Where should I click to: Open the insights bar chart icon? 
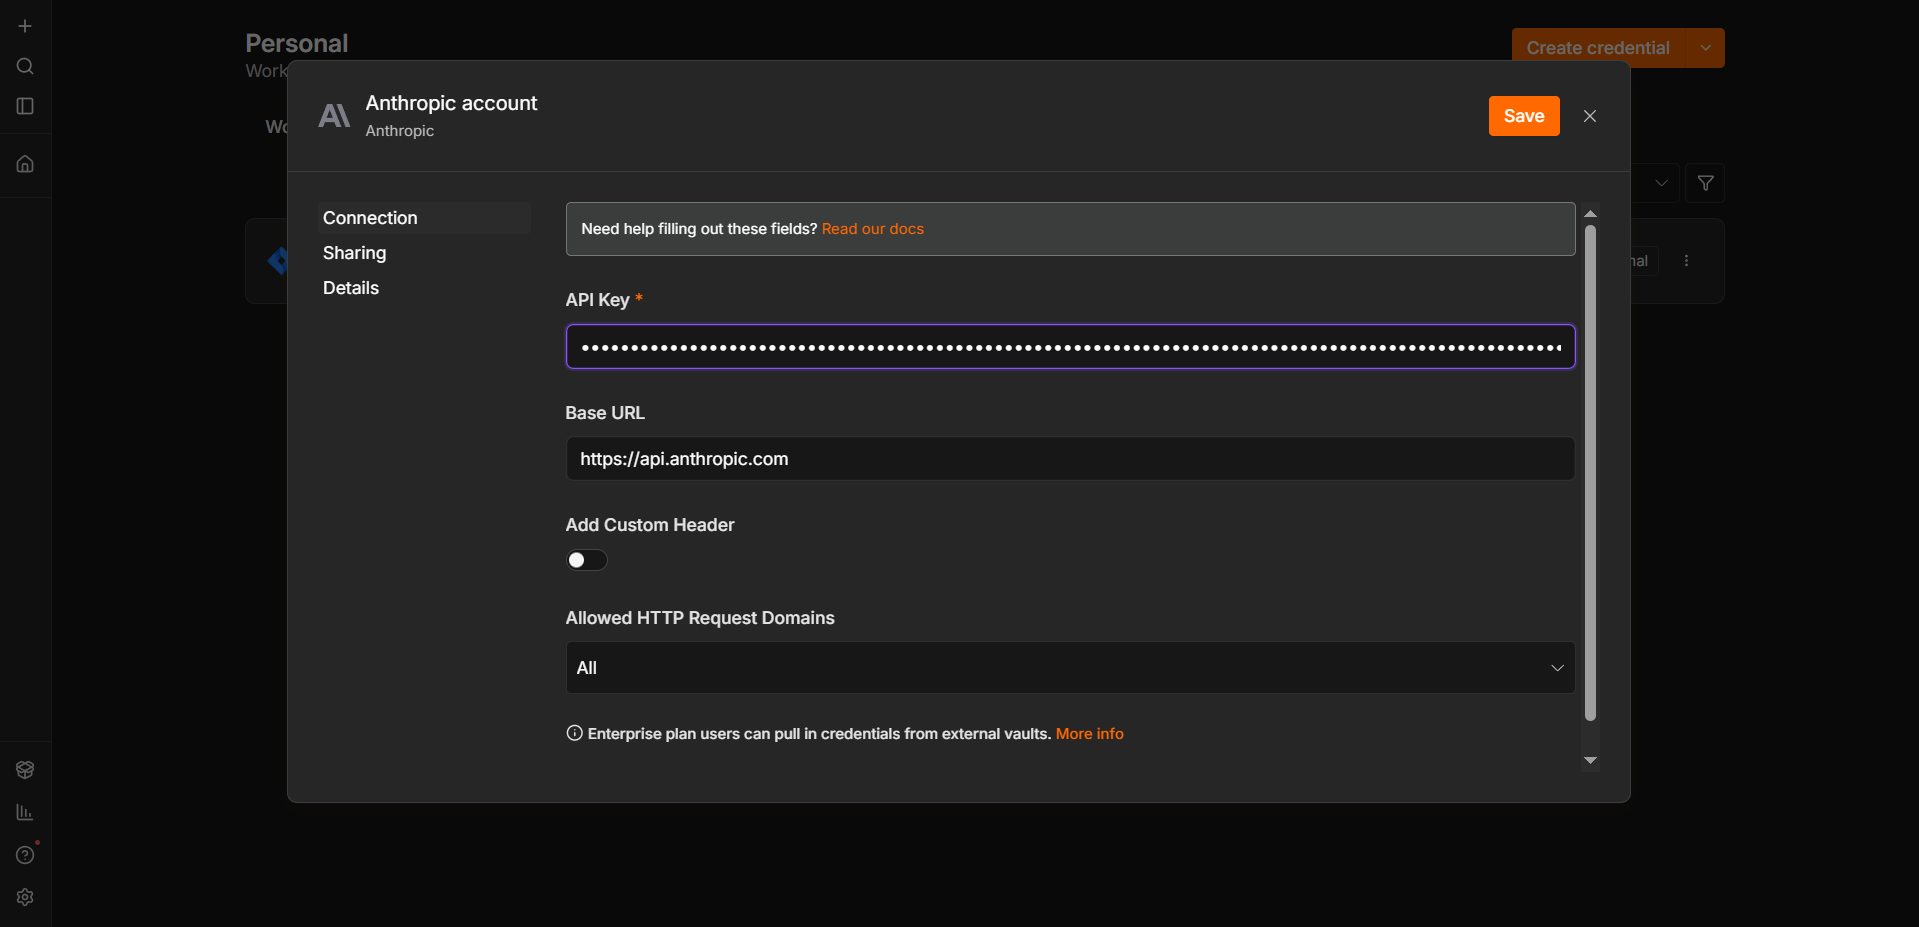tap(25, 812)
